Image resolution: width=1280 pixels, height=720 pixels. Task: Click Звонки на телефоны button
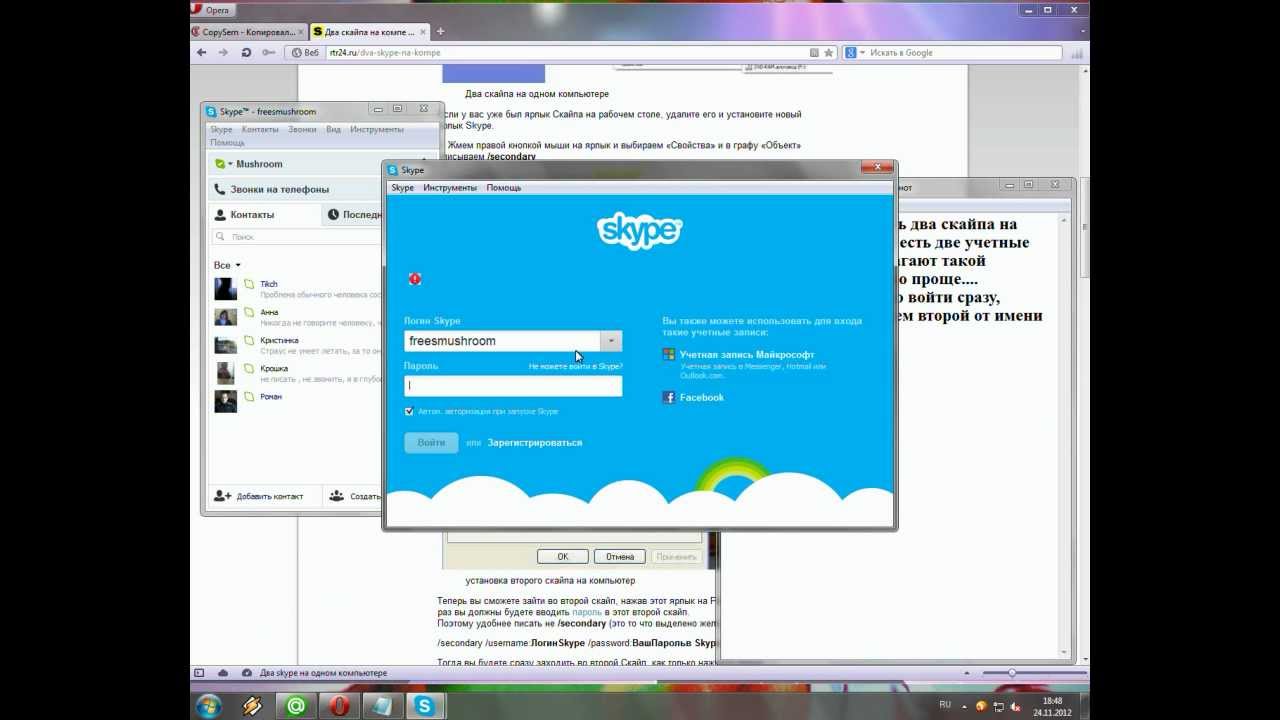(294, 189)
